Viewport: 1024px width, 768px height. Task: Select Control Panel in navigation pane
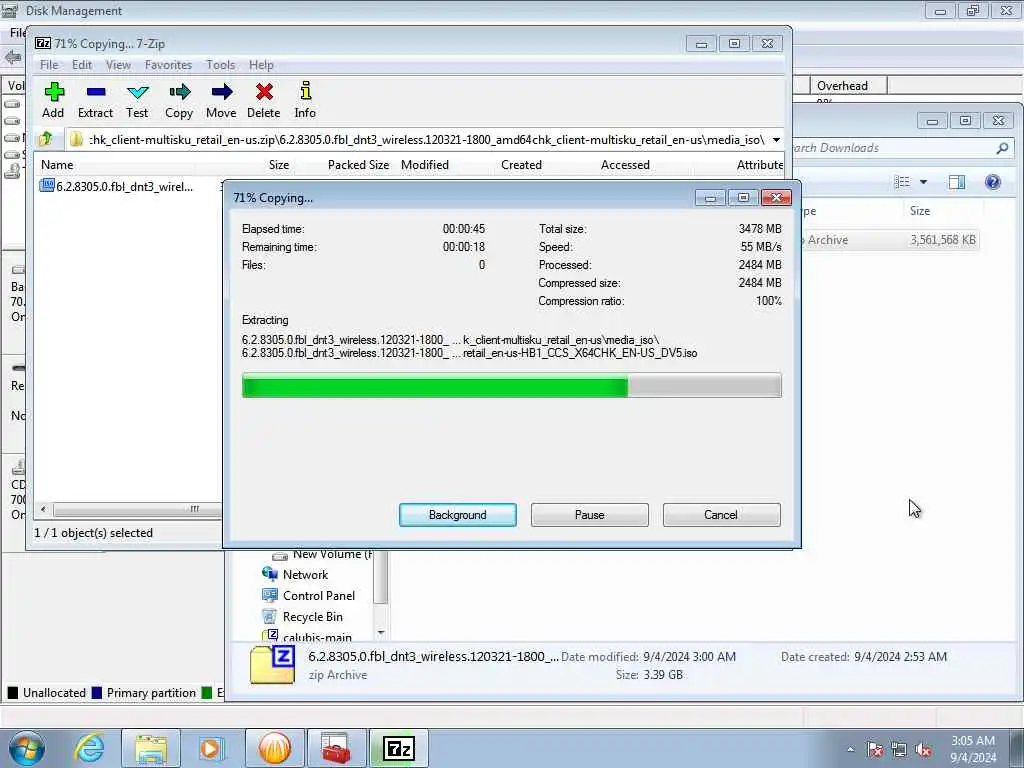coord(319,596)
